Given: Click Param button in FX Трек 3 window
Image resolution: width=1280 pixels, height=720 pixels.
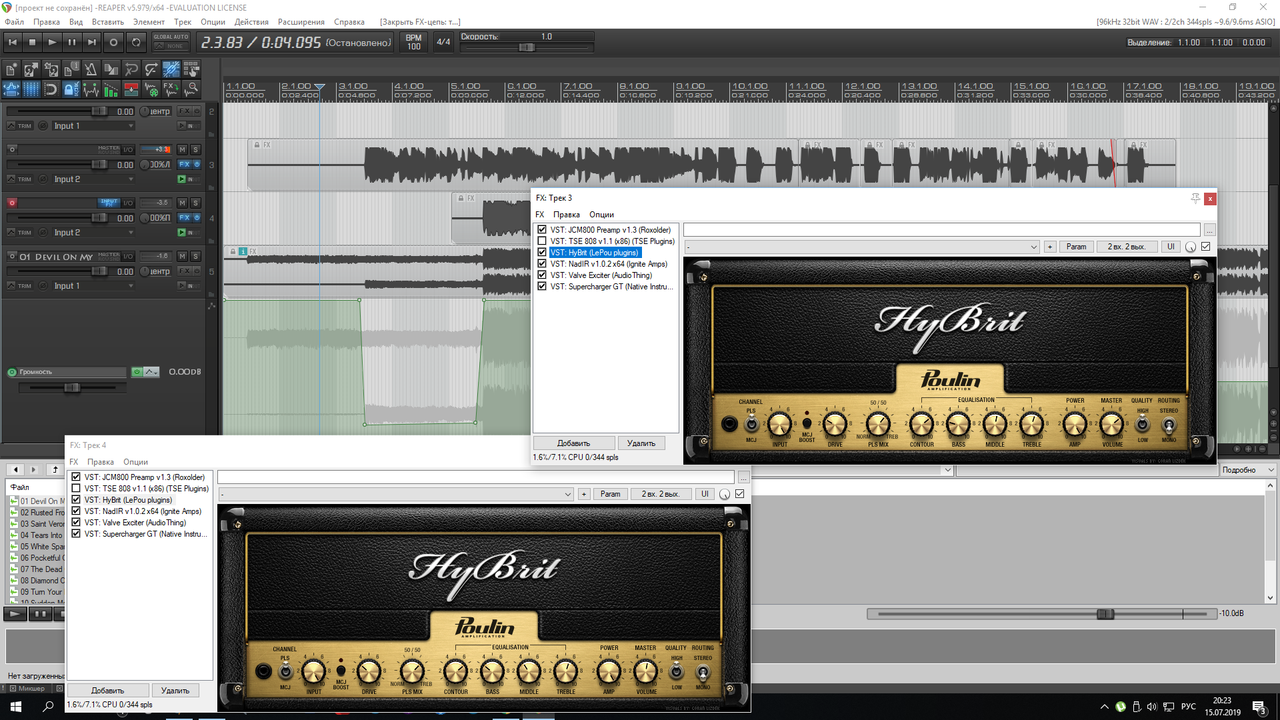Looking at the screenshot, I should [x=1076, y=246].
